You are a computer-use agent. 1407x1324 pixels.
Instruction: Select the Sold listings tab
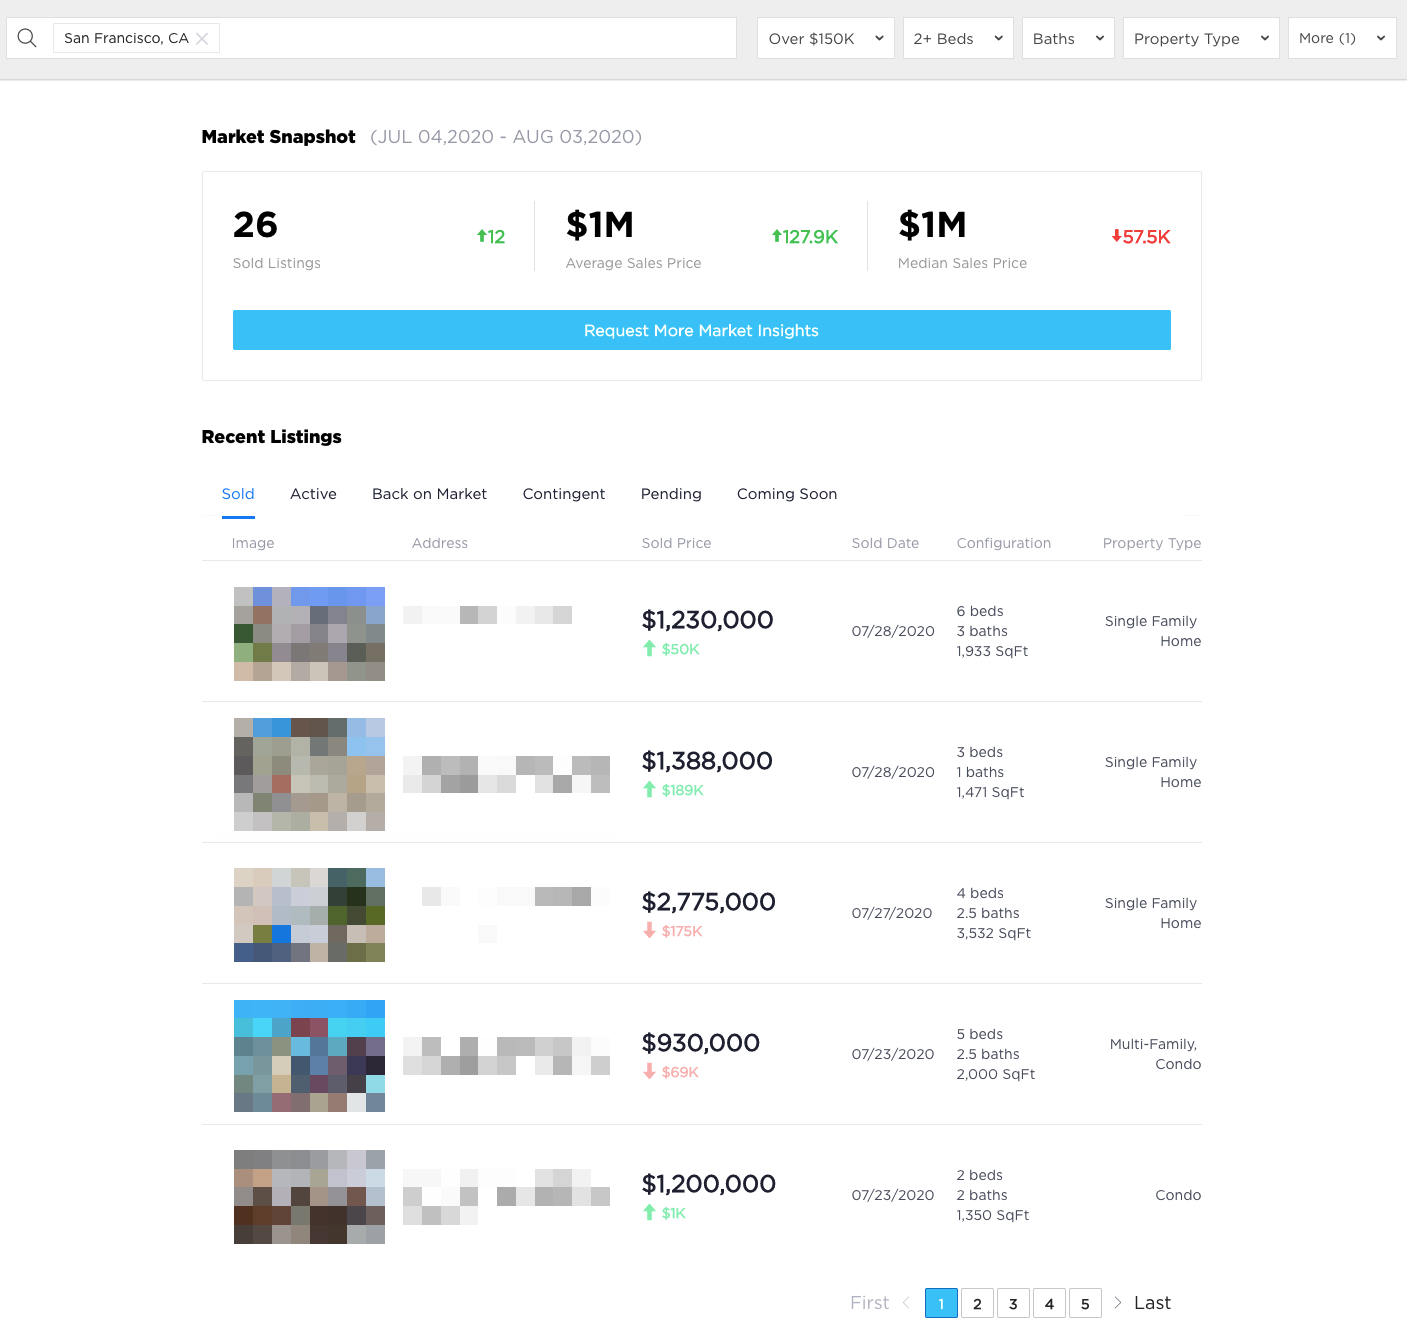[238, 494]
